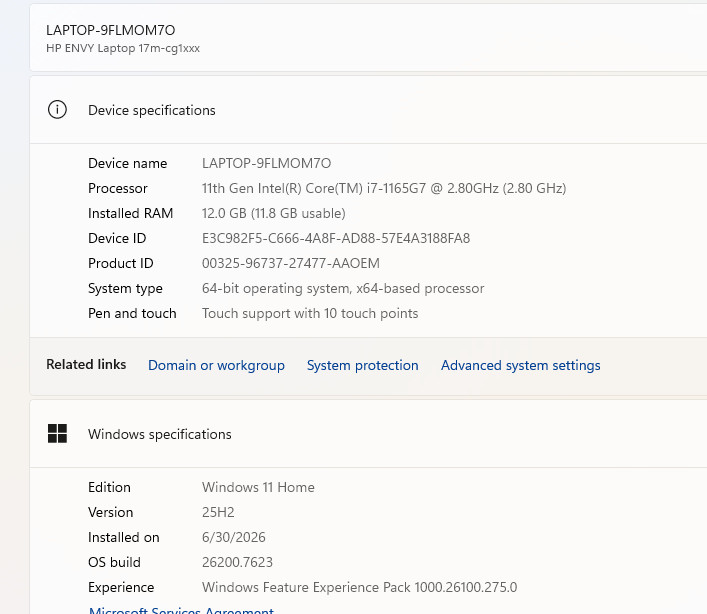This screenshot has height=614, width=707.
Task: Collapse the Device specifications section header
Action: (x=368, y=110)
